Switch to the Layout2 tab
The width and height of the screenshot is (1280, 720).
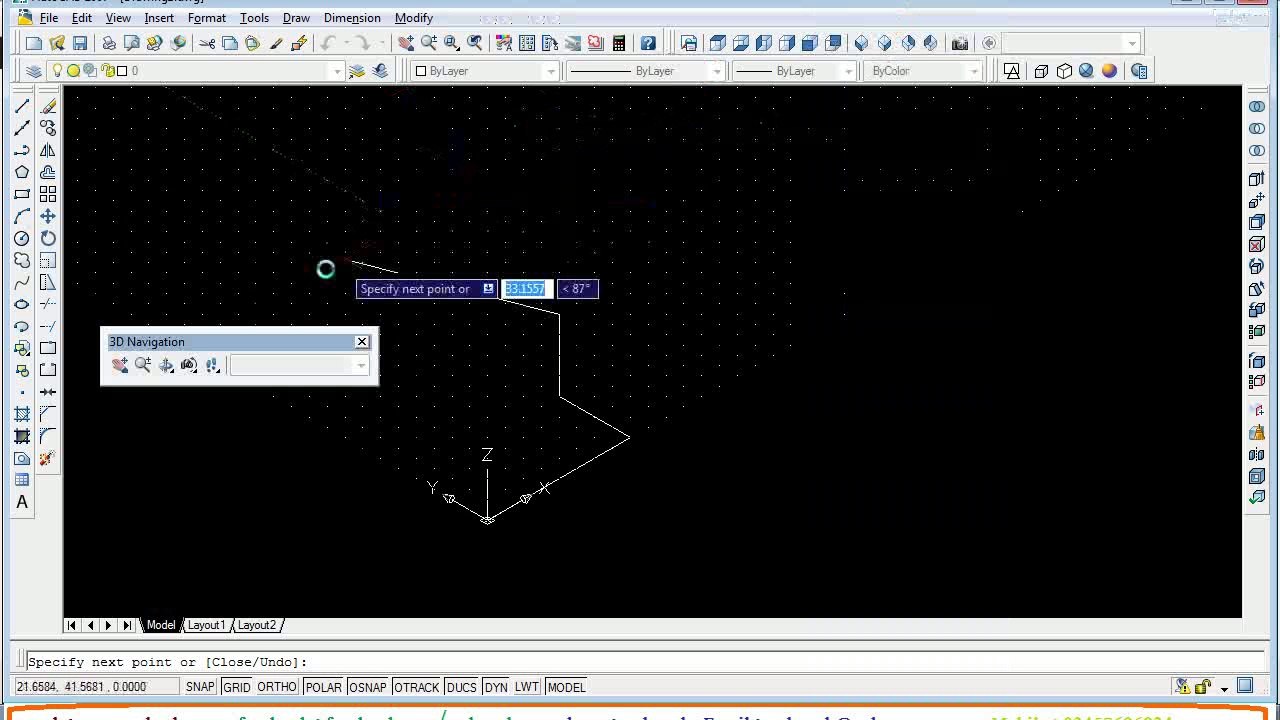click(x=257, y=625)
